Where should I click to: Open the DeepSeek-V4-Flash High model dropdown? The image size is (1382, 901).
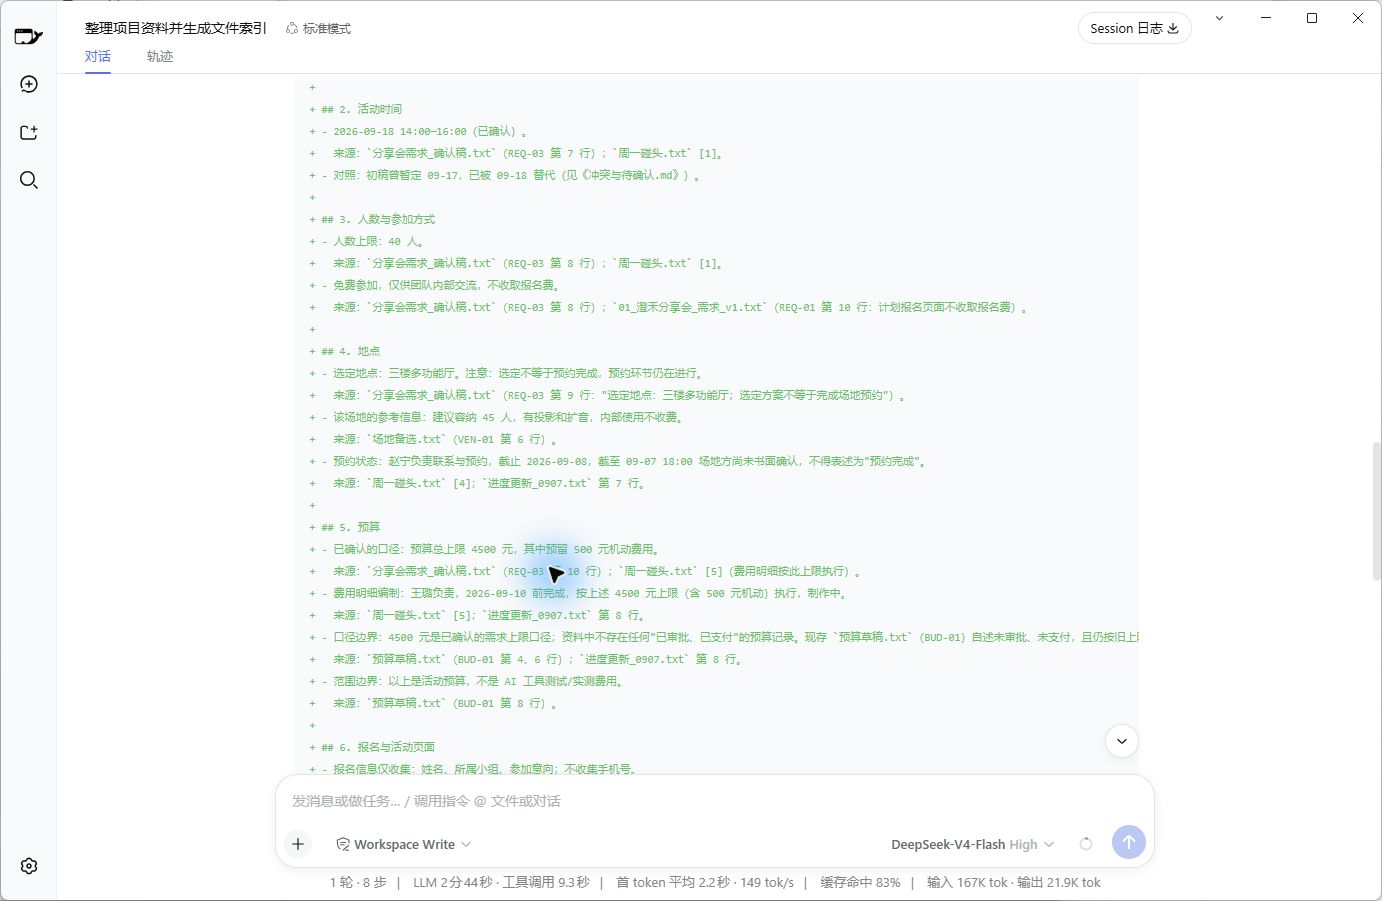pyautogui.click(x=972, y=844)
